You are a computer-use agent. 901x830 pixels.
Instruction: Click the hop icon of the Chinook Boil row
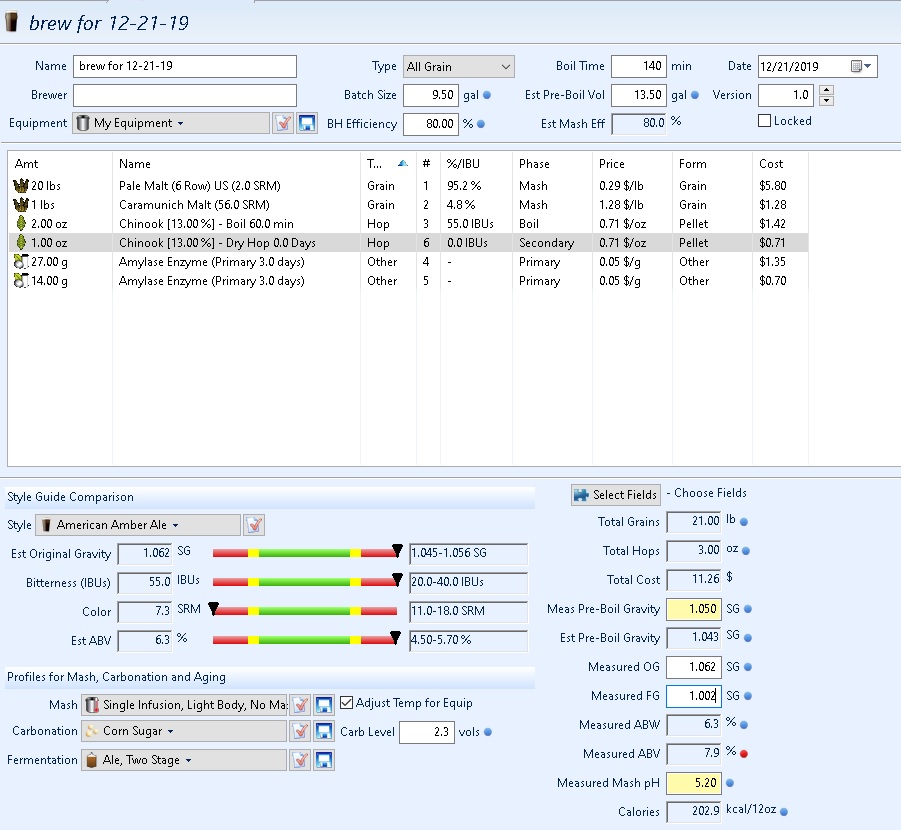(21, 224)
